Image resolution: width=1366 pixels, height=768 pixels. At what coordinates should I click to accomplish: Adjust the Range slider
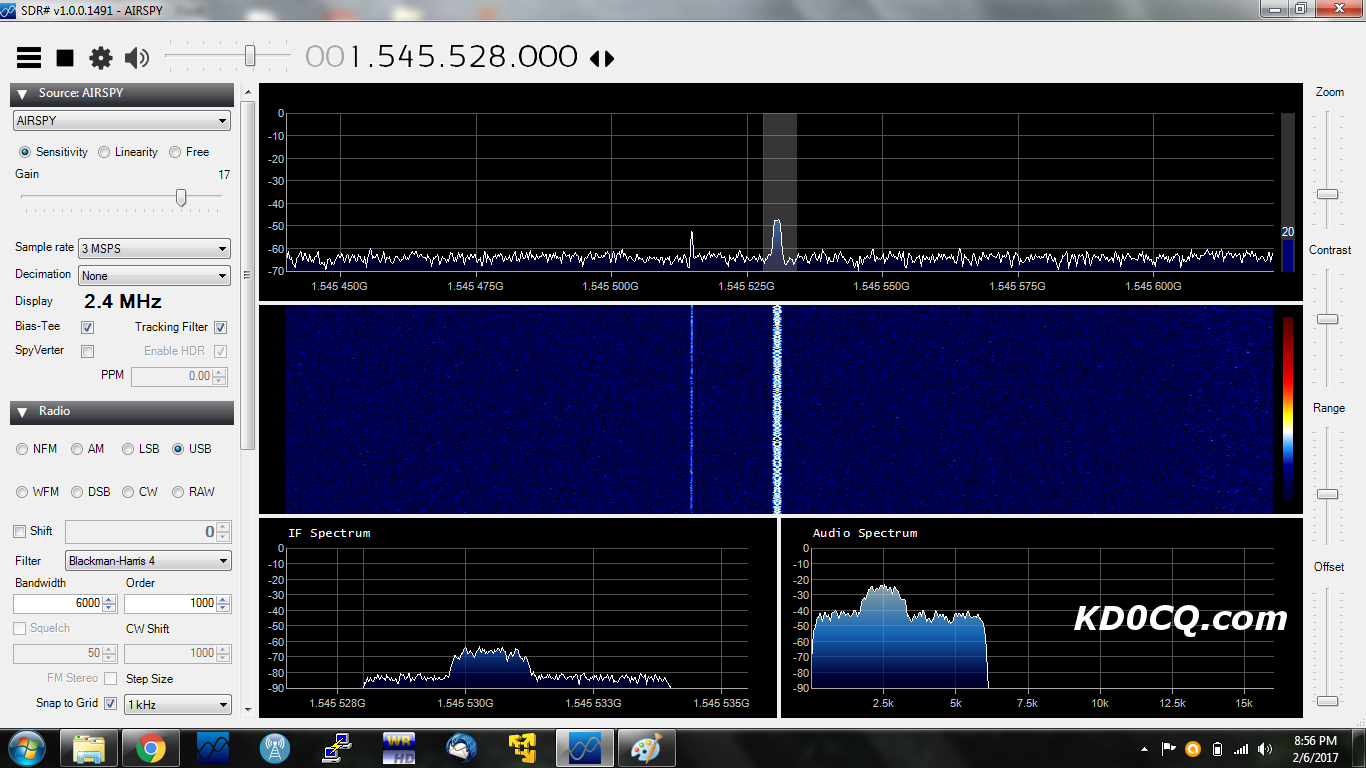click(x=1327, y=494)
